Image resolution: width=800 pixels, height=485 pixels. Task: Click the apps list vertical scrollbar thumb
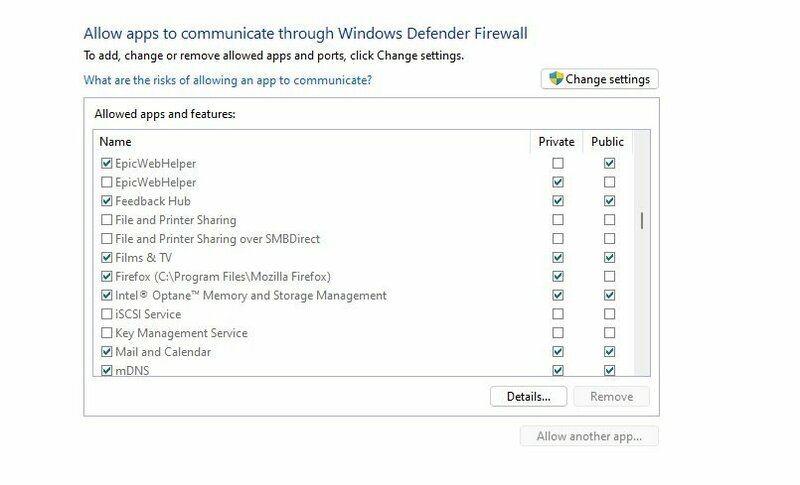(642, 221)
